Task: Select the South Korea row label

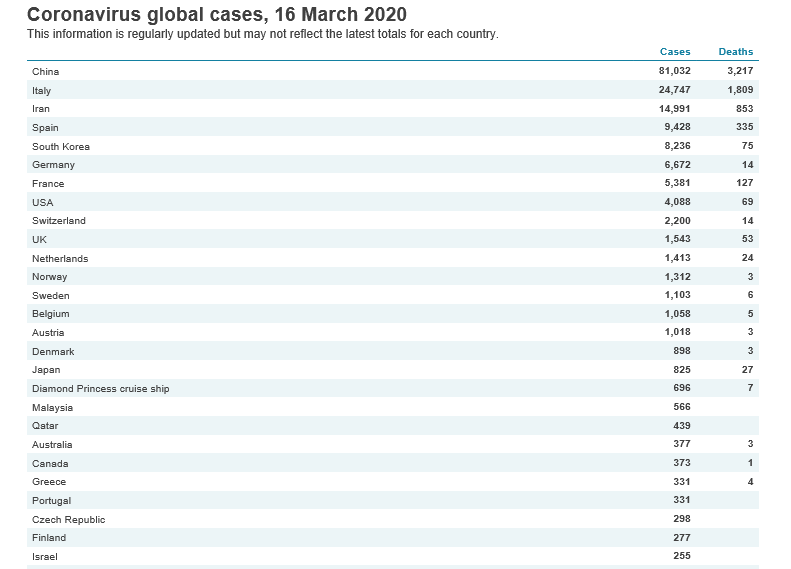Action: (x=61, y=146)
